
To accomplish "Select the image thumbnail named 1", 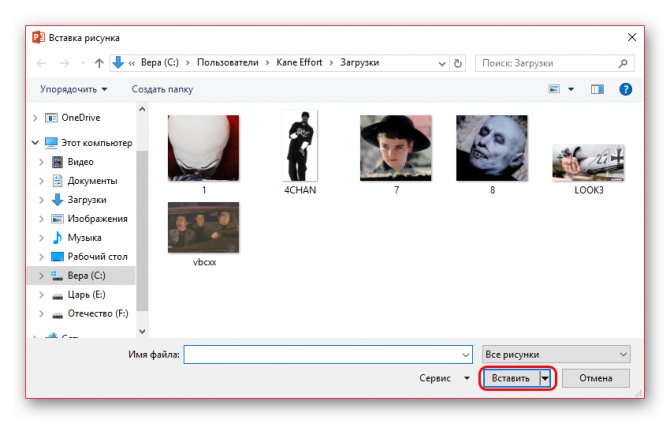I will (x=203, y=148).
